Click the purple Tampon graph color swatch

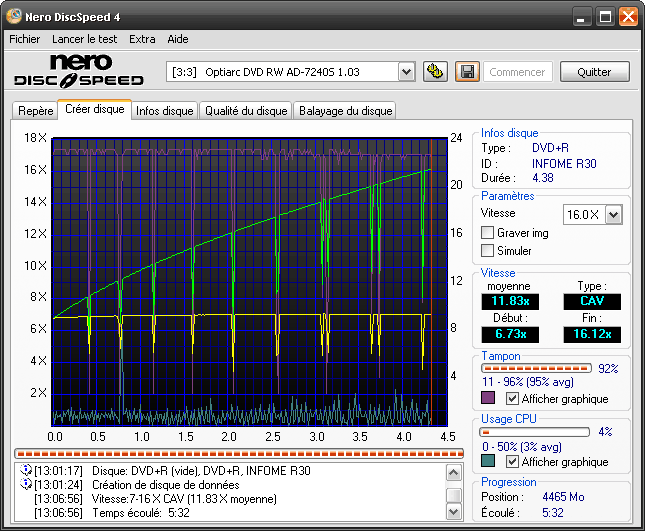488,398
